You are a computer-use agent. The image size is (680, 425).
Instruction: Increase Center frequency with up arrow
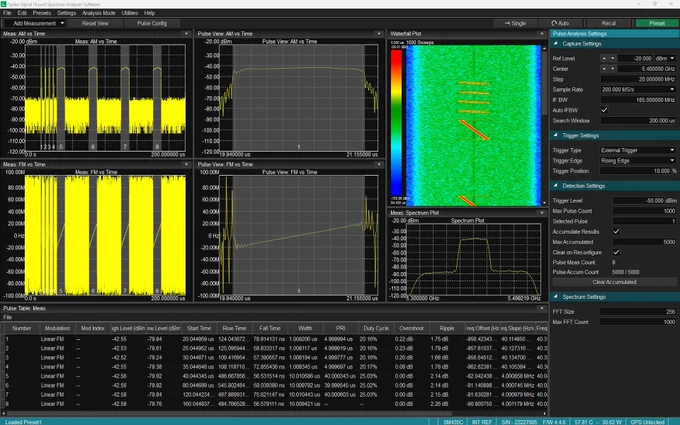604,69
